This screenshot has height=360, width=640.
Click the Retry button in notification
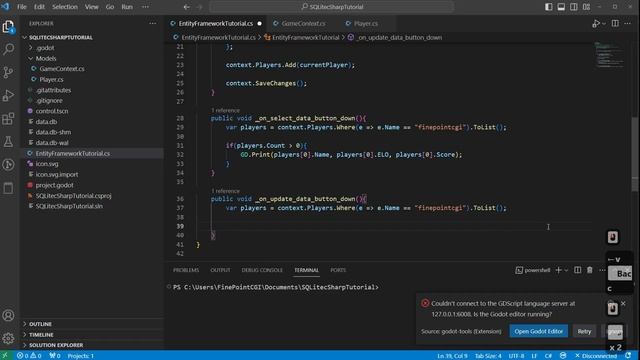coord(584,331)
